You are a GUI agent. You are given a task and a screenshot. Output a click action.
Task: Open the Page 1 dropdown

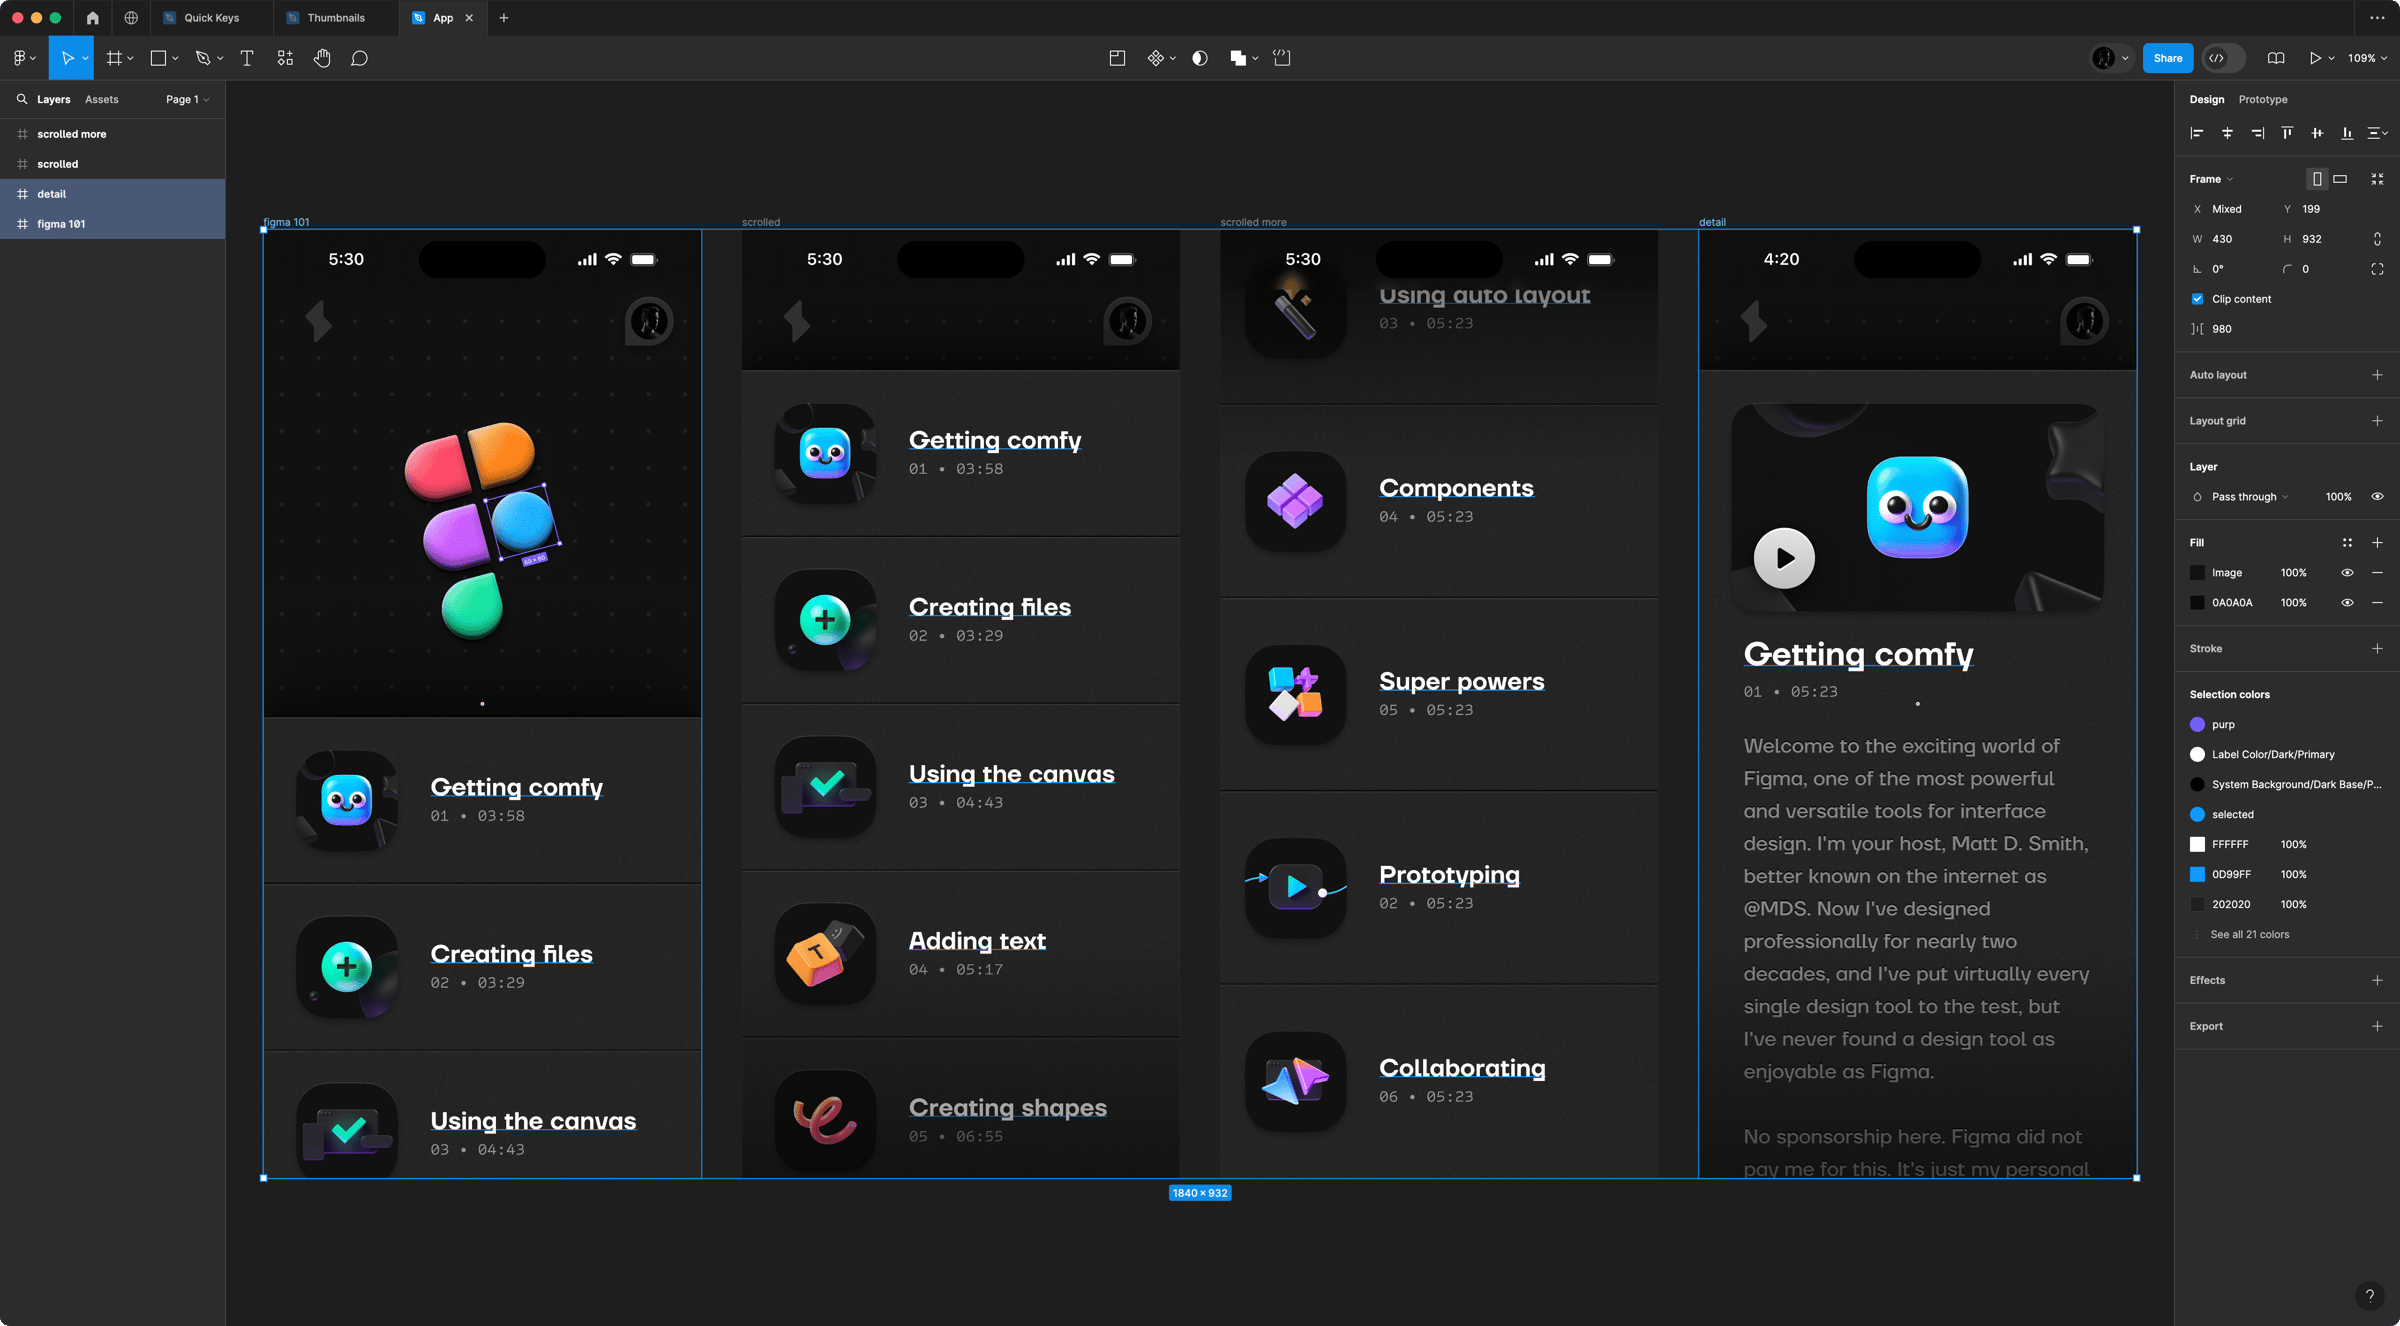coord(187,99)
